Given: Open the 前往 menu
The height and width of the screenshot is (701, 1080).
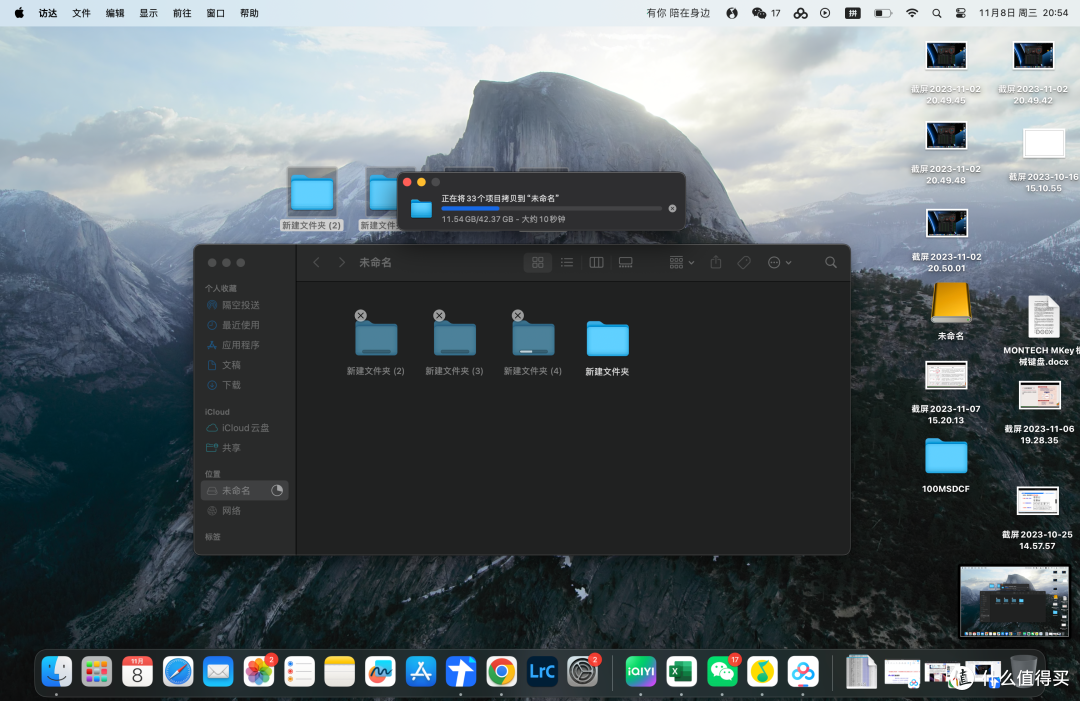Looking at the screenshot, I should pyautogui.click(x=182, y=13).
